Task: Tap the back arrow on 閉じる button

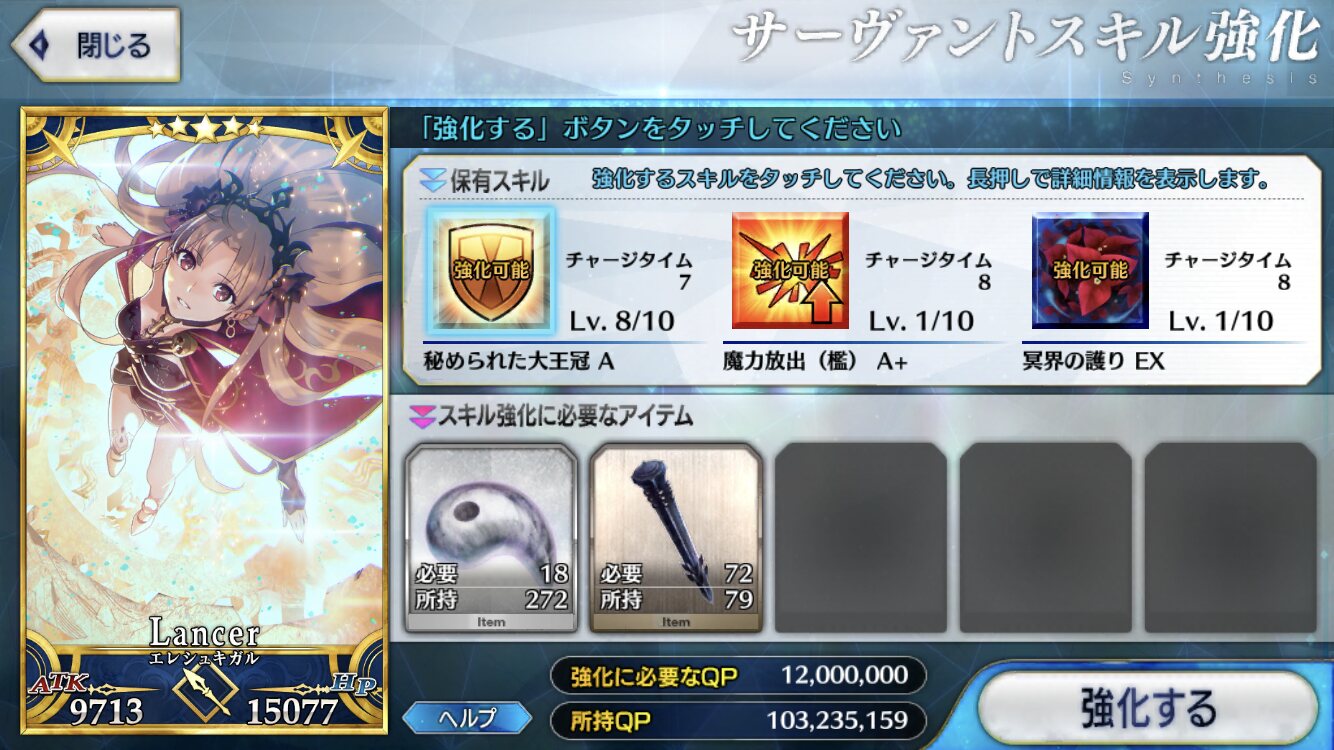Action: coord(40,45)
